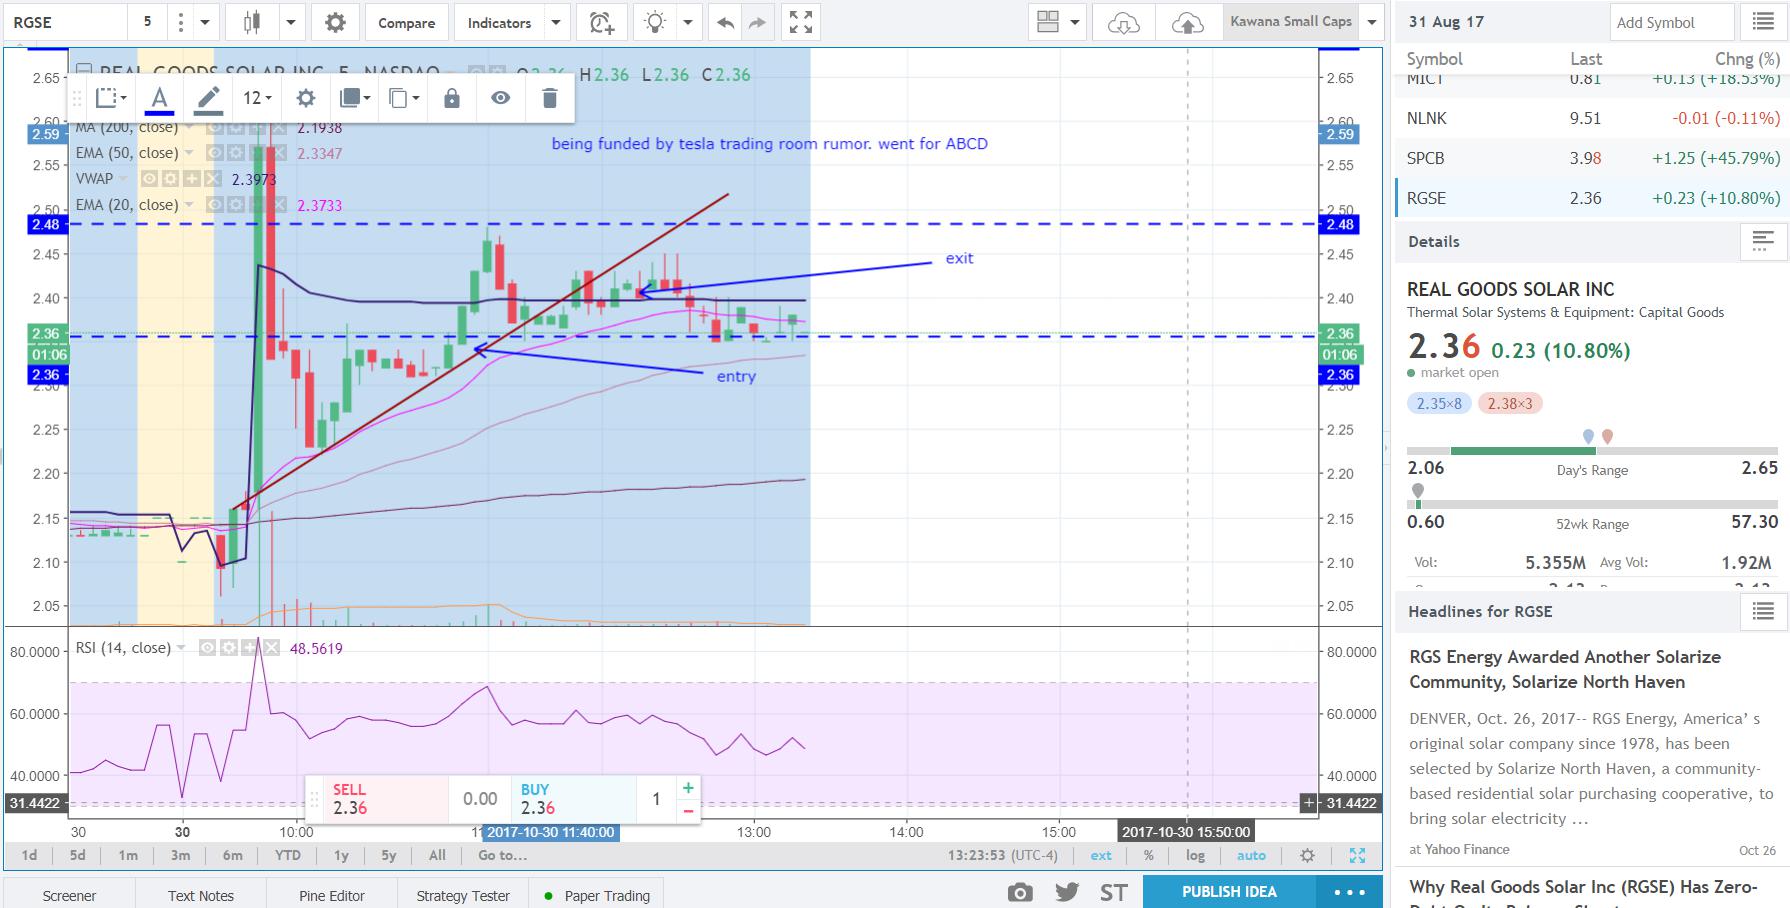1790x908 pixels.
Task: Click the SELL 2.36 button
Action: tap(386, 799)
